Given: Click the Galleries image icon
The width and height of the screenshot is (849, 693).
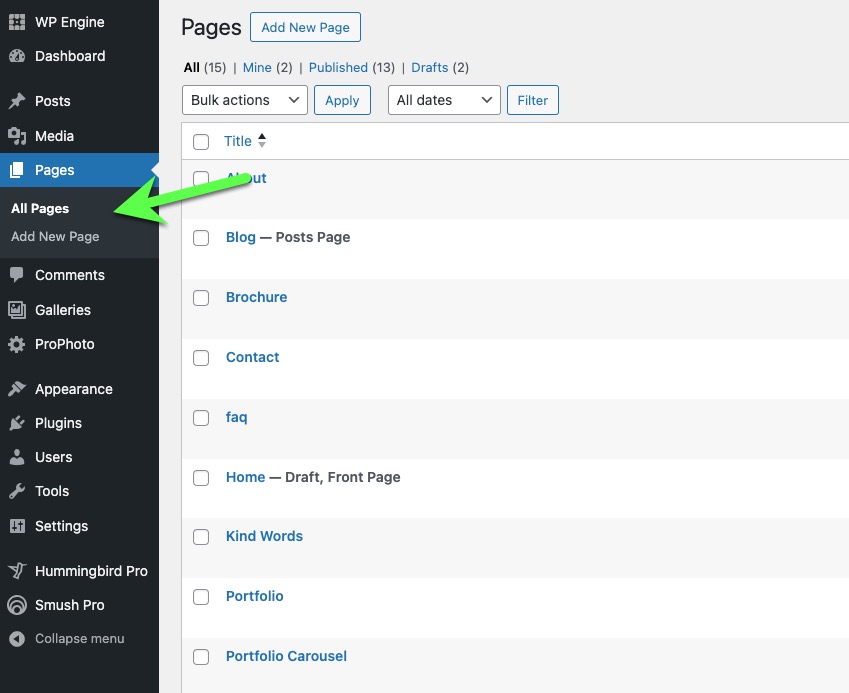Looking at the screenshot, I should click(x=17, y=310).
